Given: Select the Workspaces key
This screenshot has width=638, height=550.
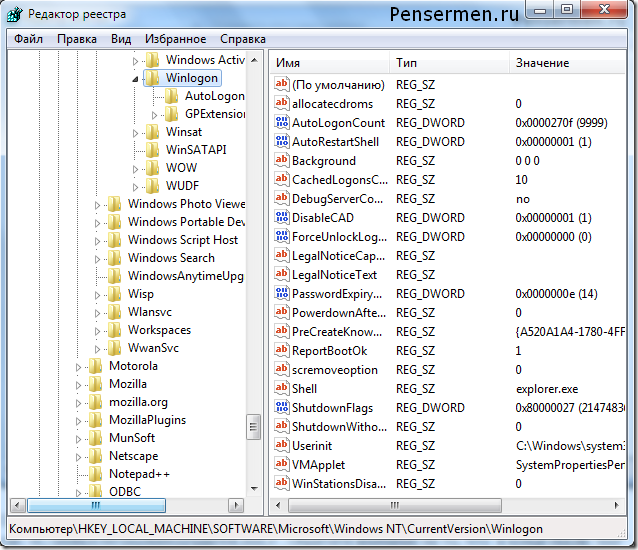Looking at the screenshot, I should (159, 330).
